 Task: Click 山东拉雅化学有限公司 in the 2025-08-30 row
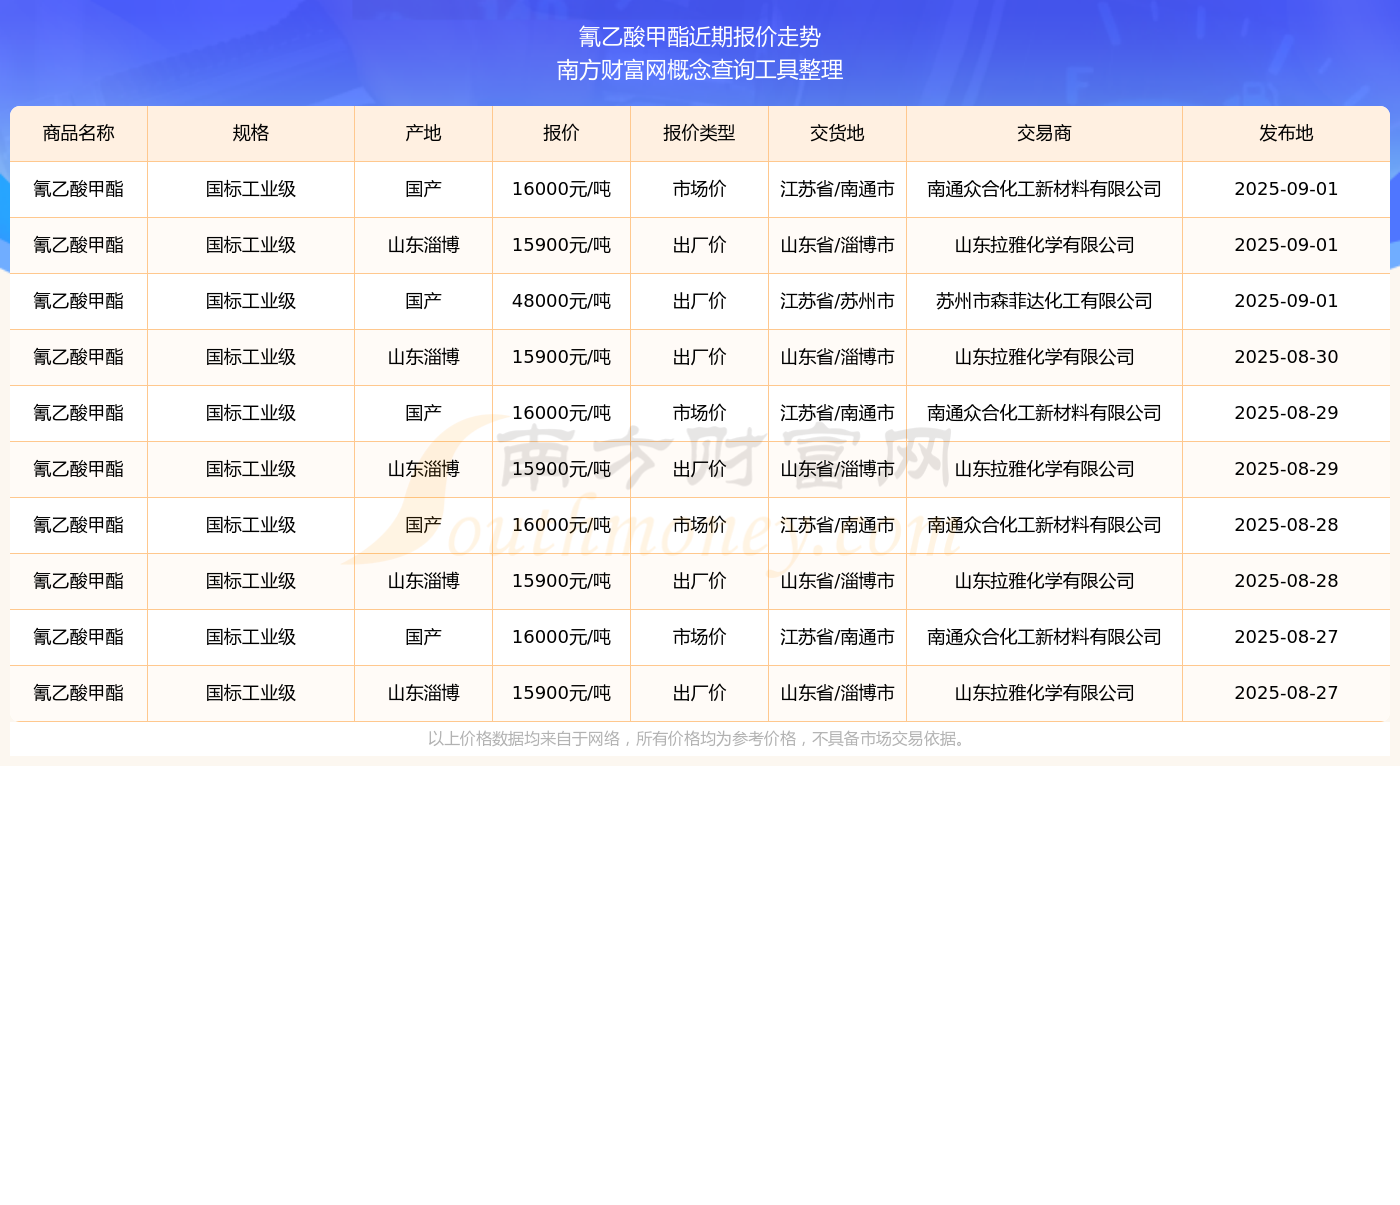tap(1045, 357)
